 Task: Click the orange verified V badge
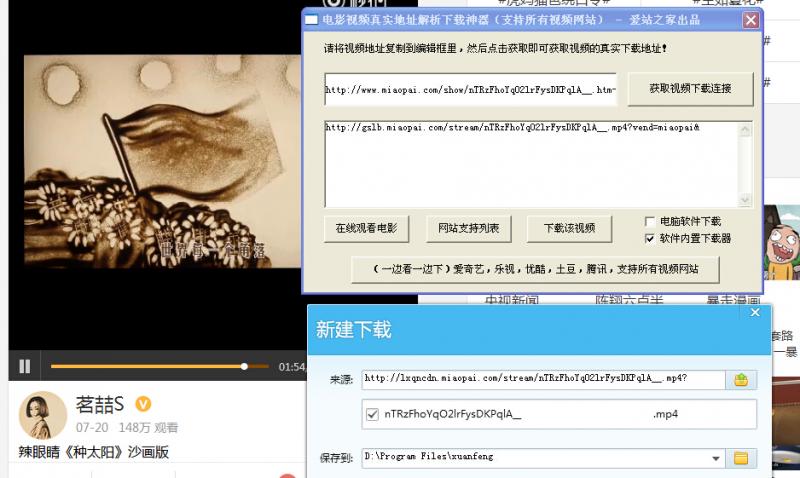[x=143, y=404]
